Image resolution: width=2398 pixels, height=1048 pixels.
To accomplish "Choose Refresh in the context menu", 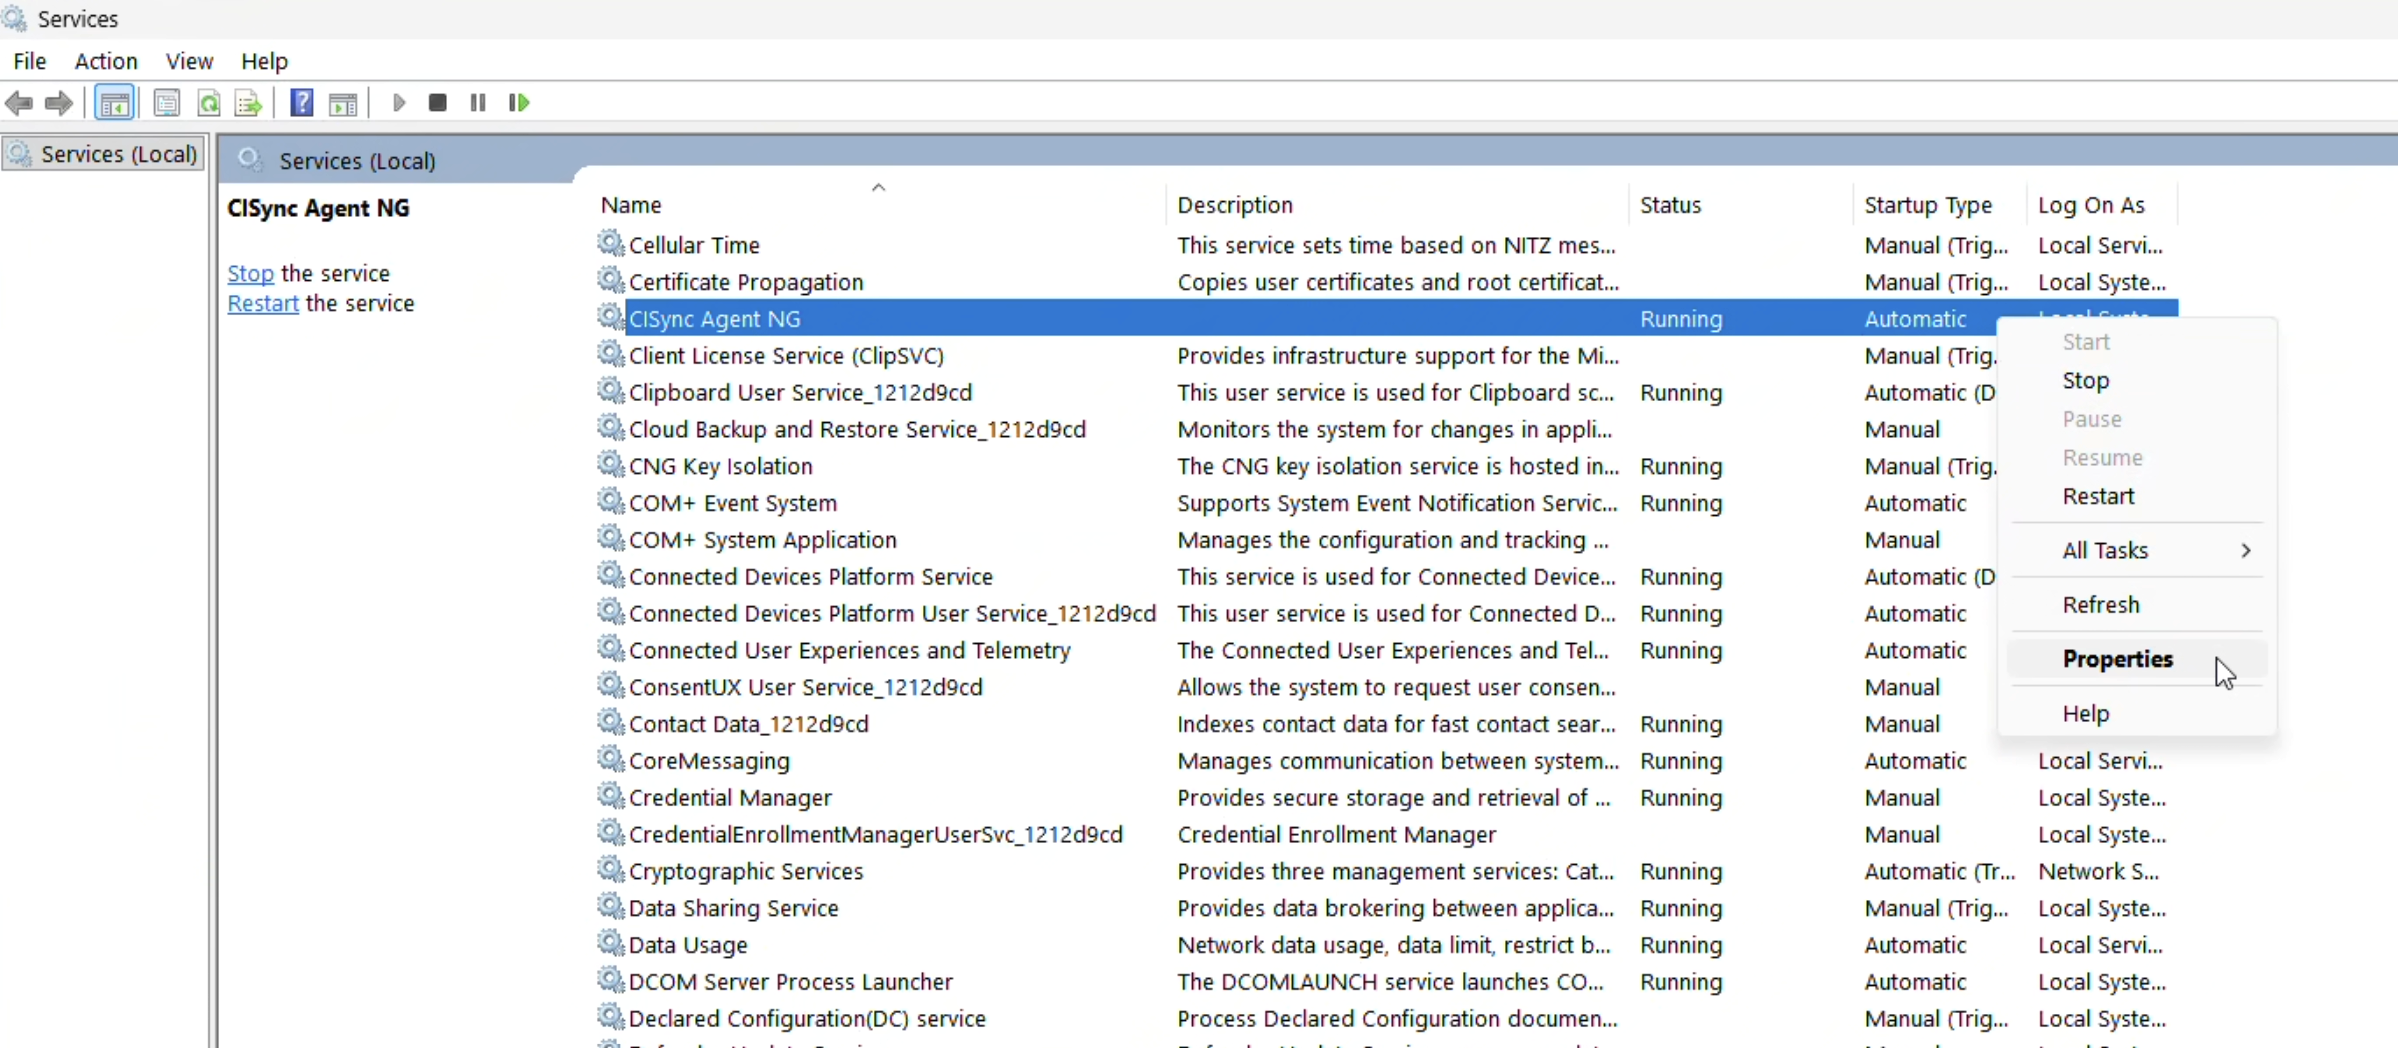I will pyautogui.click(x=2137, y=605).
